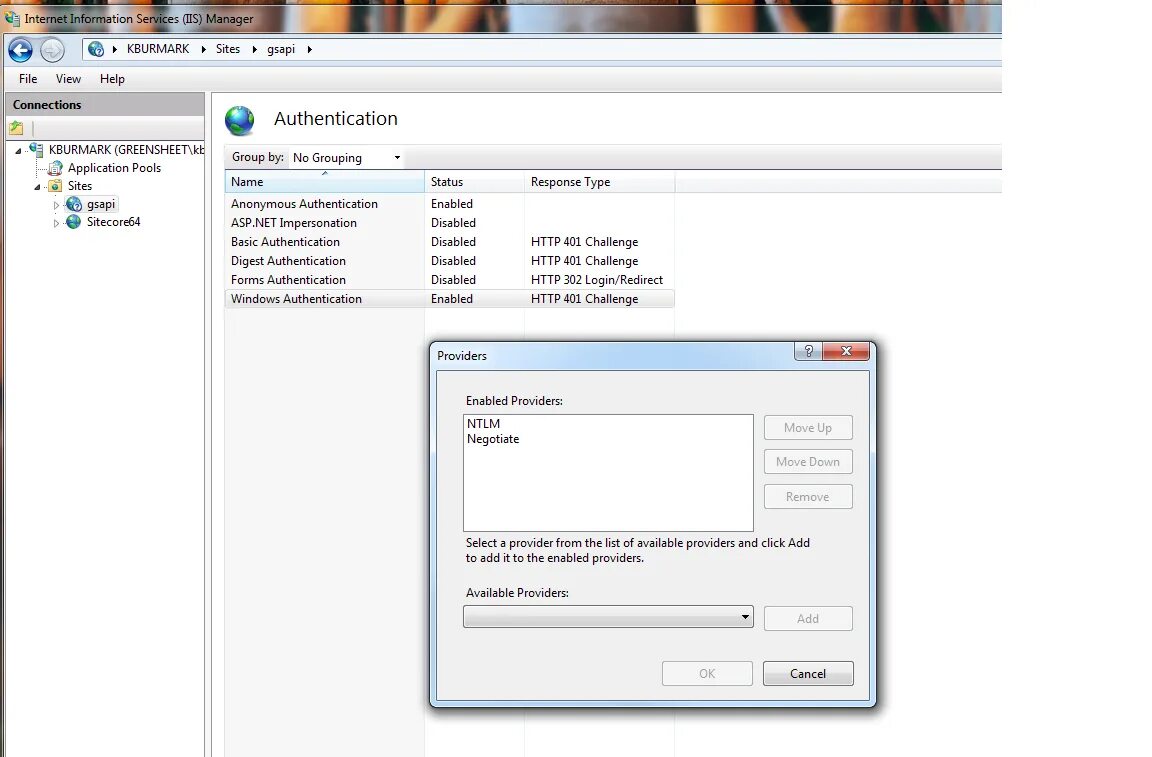Click Sites in the breadcrumb path
This screenshot has width=1152, height=757.
click(228, 49)
